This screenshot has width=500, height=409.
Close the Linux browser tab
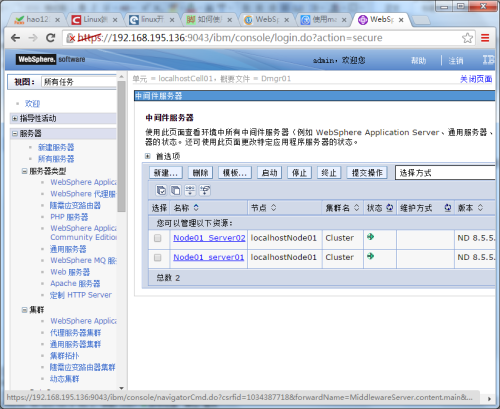[115, 20]
